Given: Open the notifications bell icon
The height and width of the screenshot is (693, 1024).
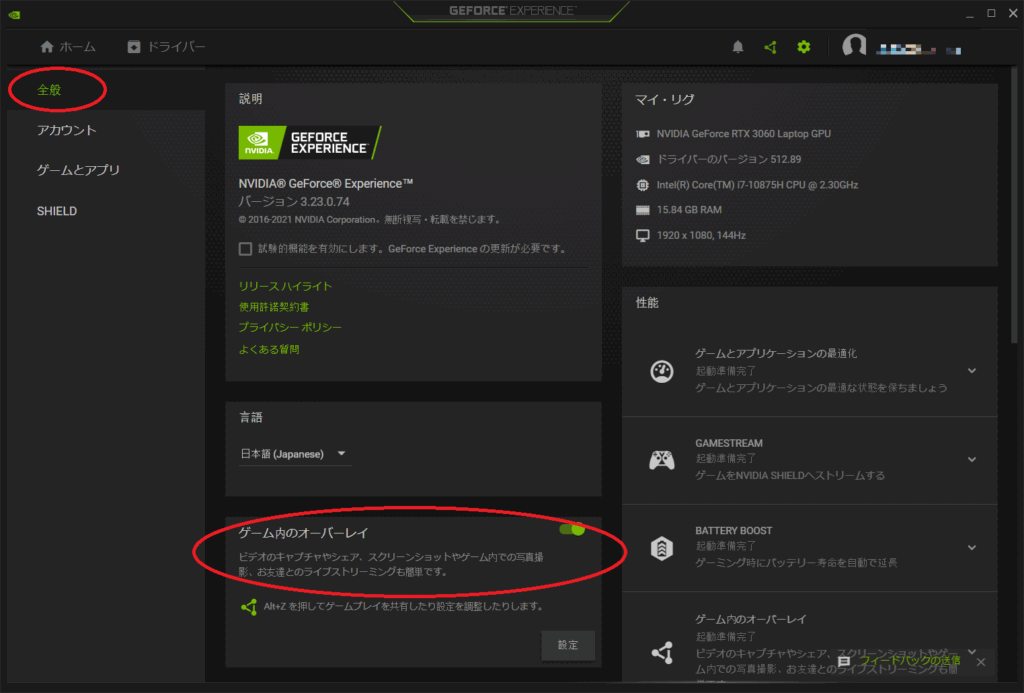Looking at the screenshot, I should (x=737, y=47).
